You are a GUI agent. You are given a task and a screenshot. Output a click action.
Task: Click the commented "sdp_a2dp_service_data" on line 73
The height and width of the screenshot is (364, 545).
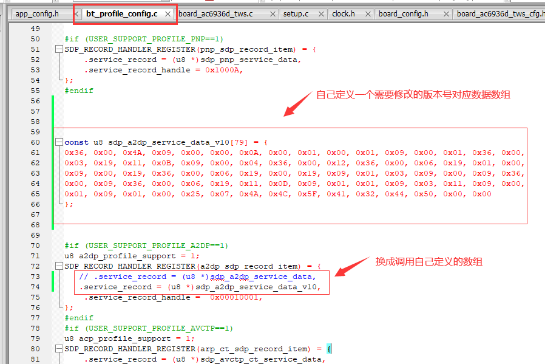pos(261,277)
